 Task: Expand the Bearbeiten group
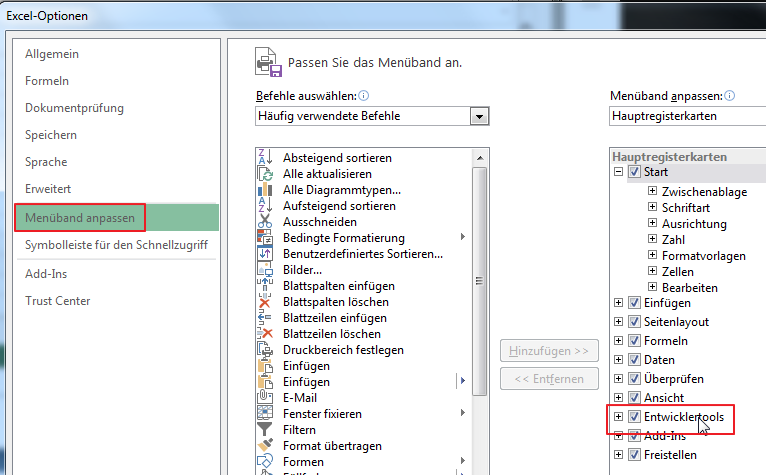[652, 287]
